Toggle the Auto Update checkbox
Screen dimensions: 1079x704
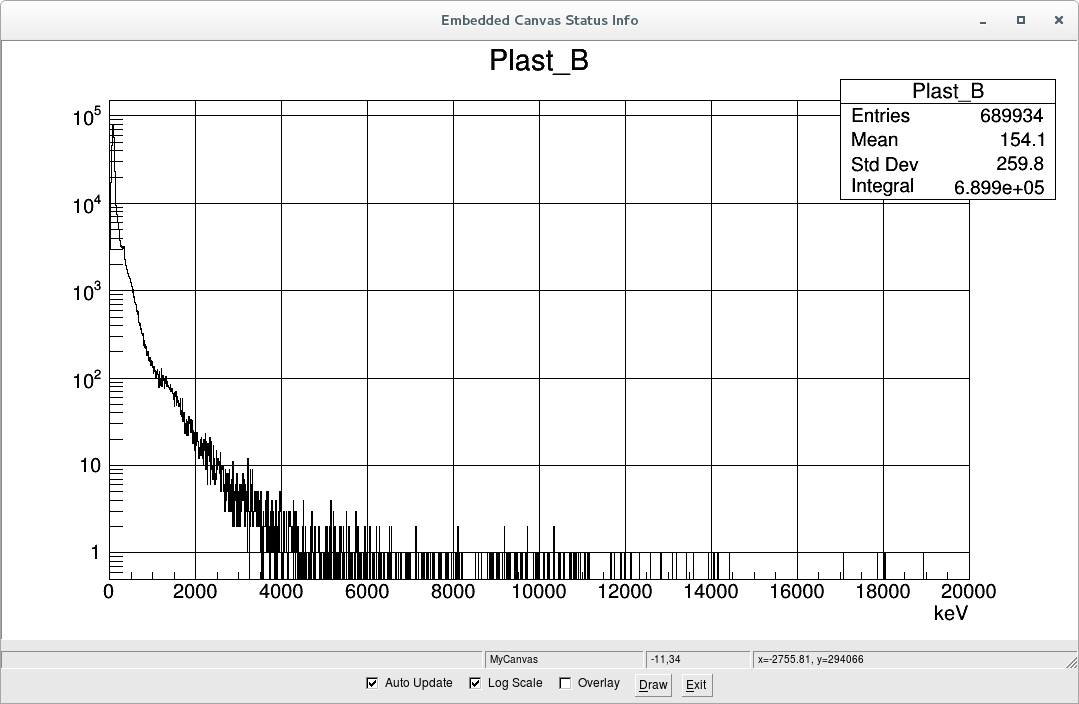click(372, 683)
